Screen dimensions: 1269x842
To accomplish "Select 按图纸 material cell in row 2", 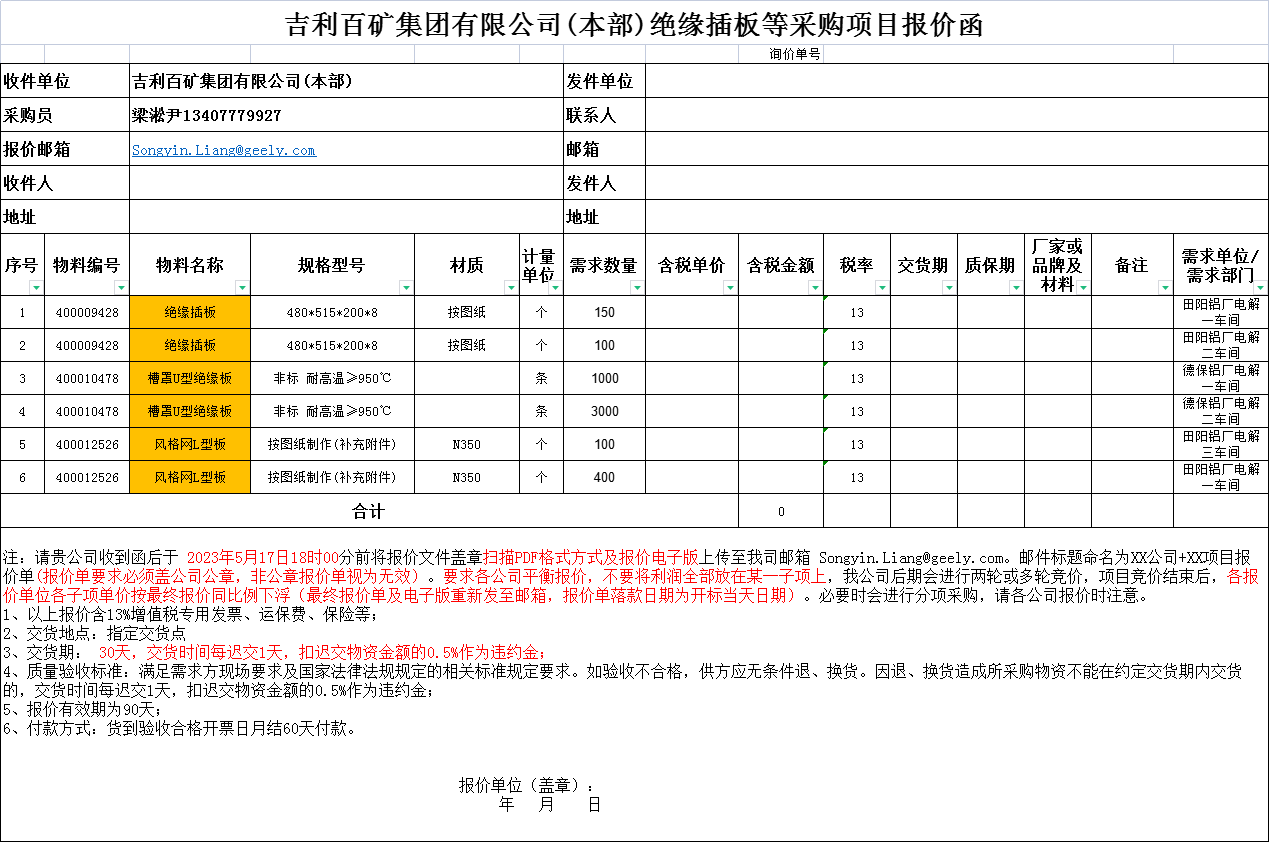I will point(467,345).
